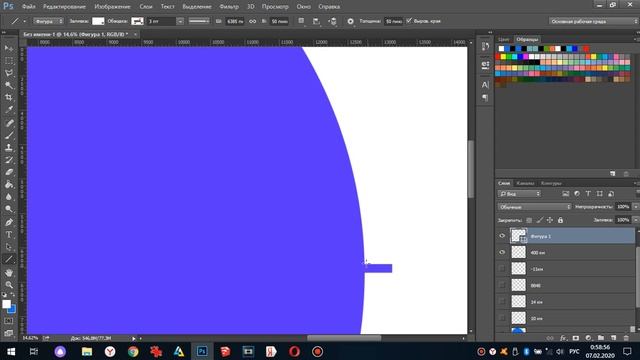Select the Eraser tool
Viewport: 640px width, 360px height.
(9, 172)
